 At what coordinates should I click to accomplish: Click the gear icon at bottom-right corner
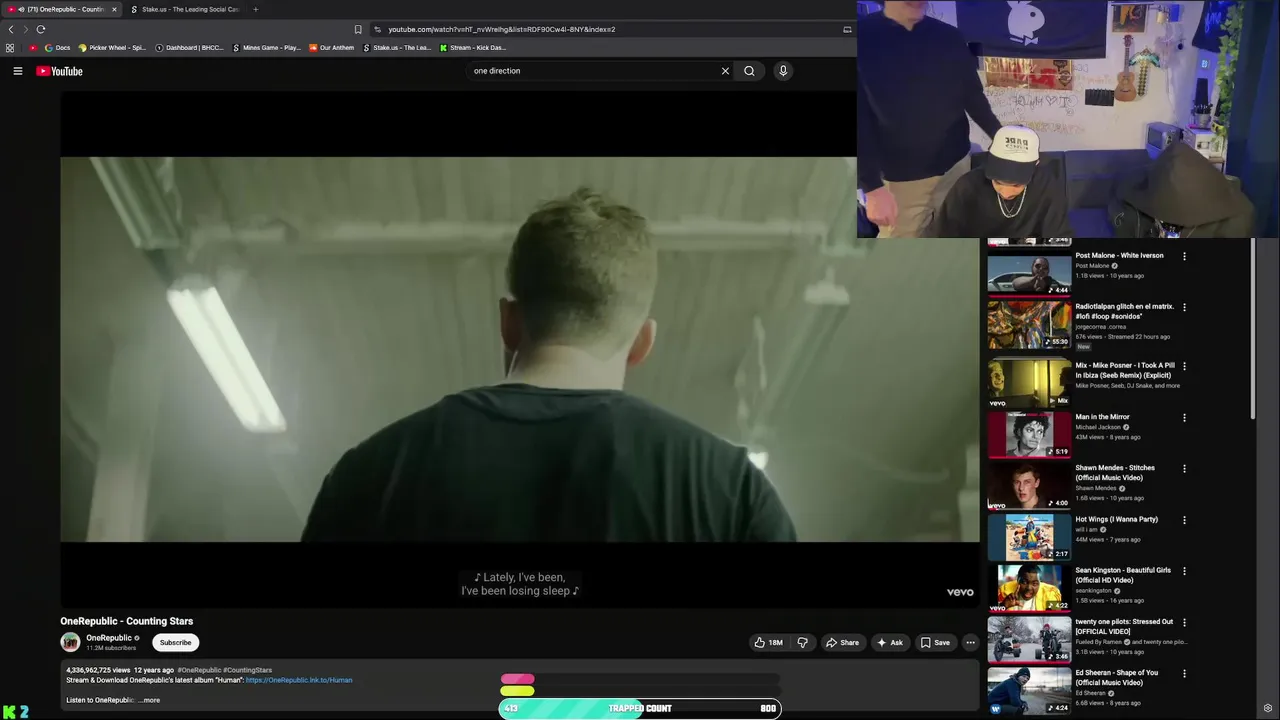pos(1268,709)
